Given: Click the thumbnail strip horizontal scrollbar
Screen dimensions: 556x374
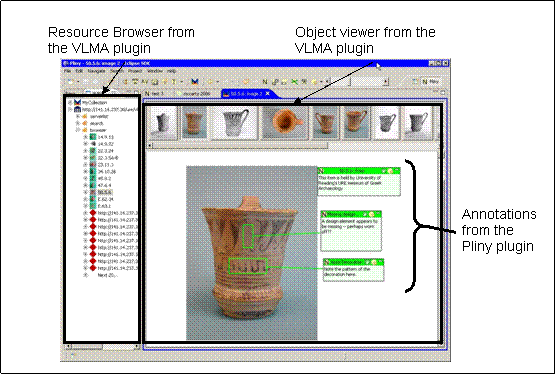Looking at the screenshot, I should tap(238, 145).
